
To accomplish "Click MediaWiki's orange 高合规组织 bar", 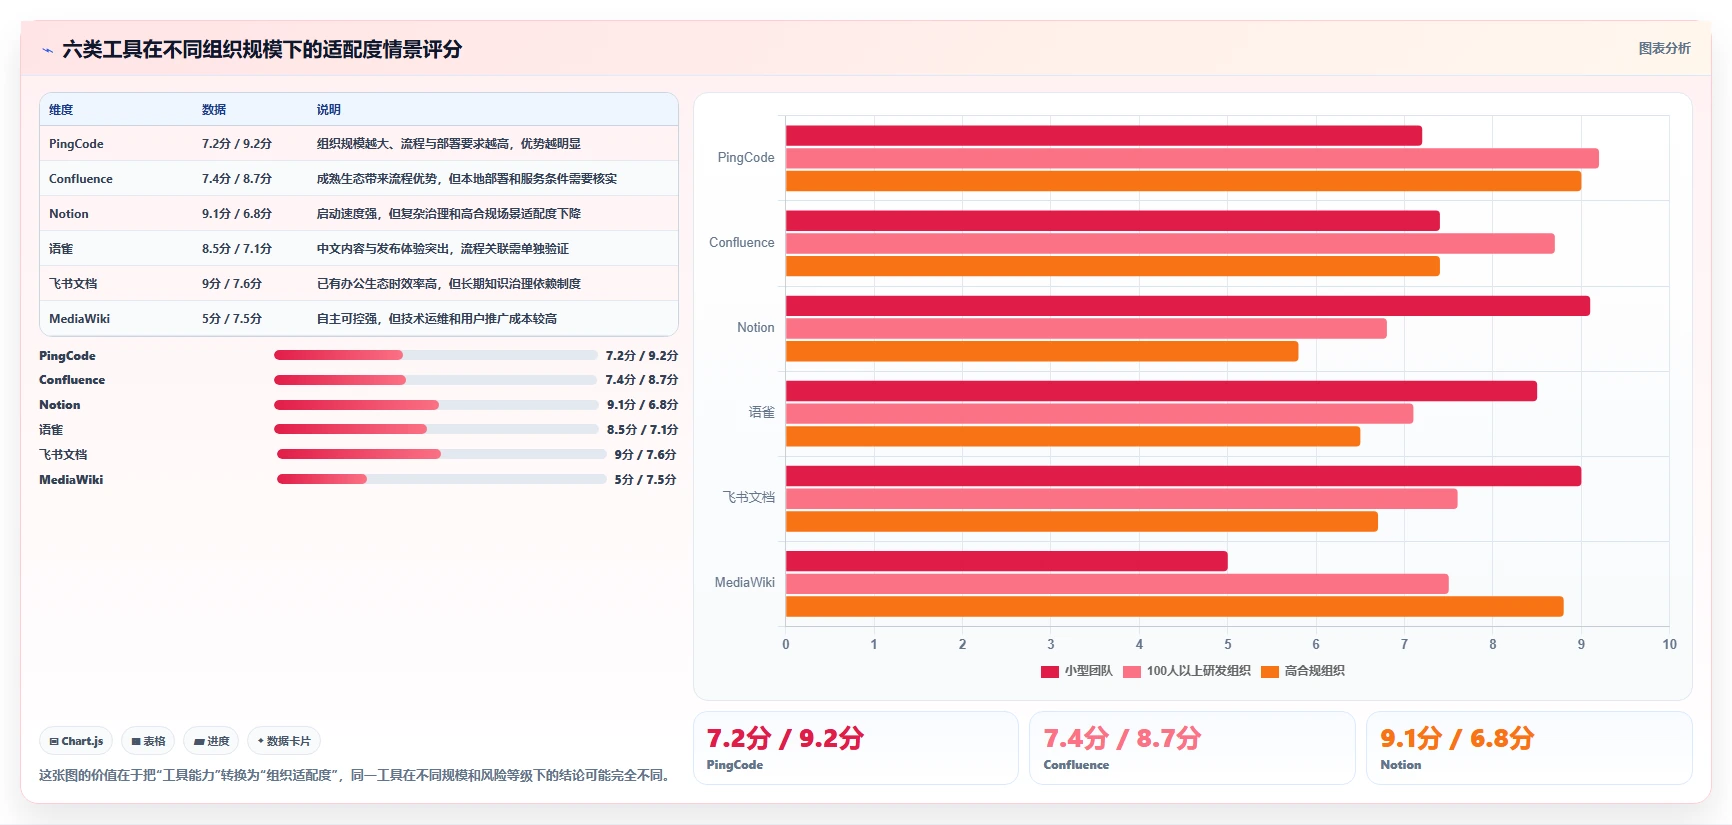I will coord(1175,606).
